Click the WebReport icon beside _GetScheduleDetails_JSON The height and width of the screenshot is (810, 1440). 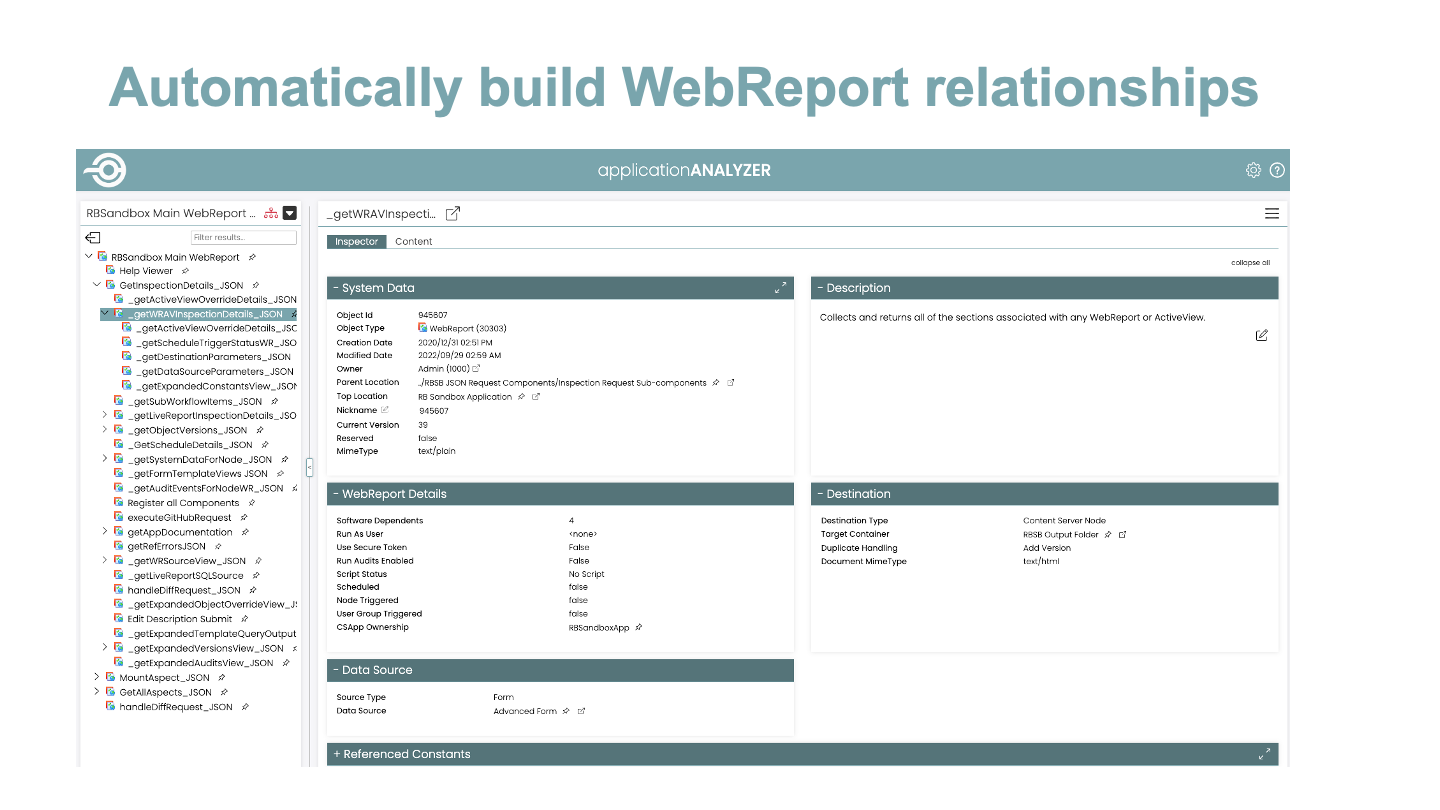click(x=118, y=445)
